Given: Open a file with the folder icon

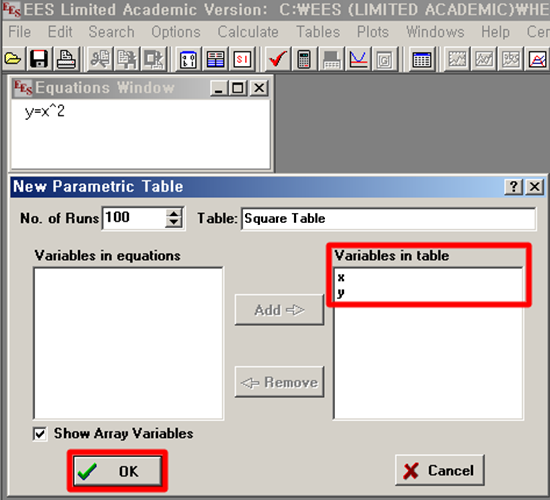Looking at the screenshot, I should pos(13,59).
